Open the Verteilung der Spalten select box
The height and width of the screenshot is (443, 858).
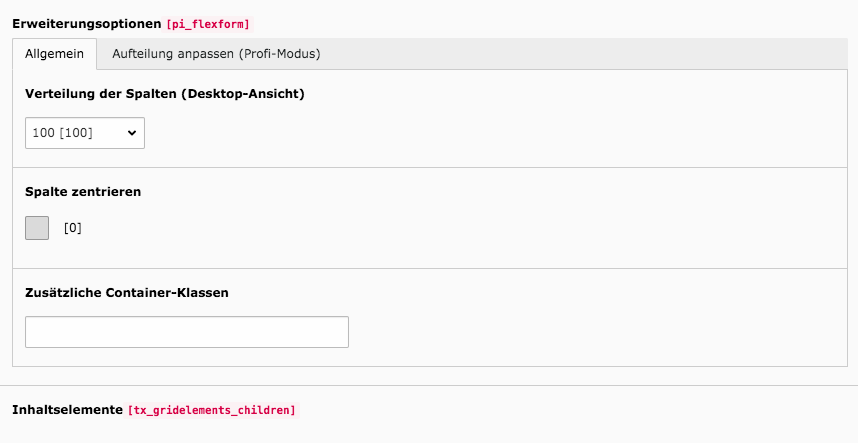[85, 133]
